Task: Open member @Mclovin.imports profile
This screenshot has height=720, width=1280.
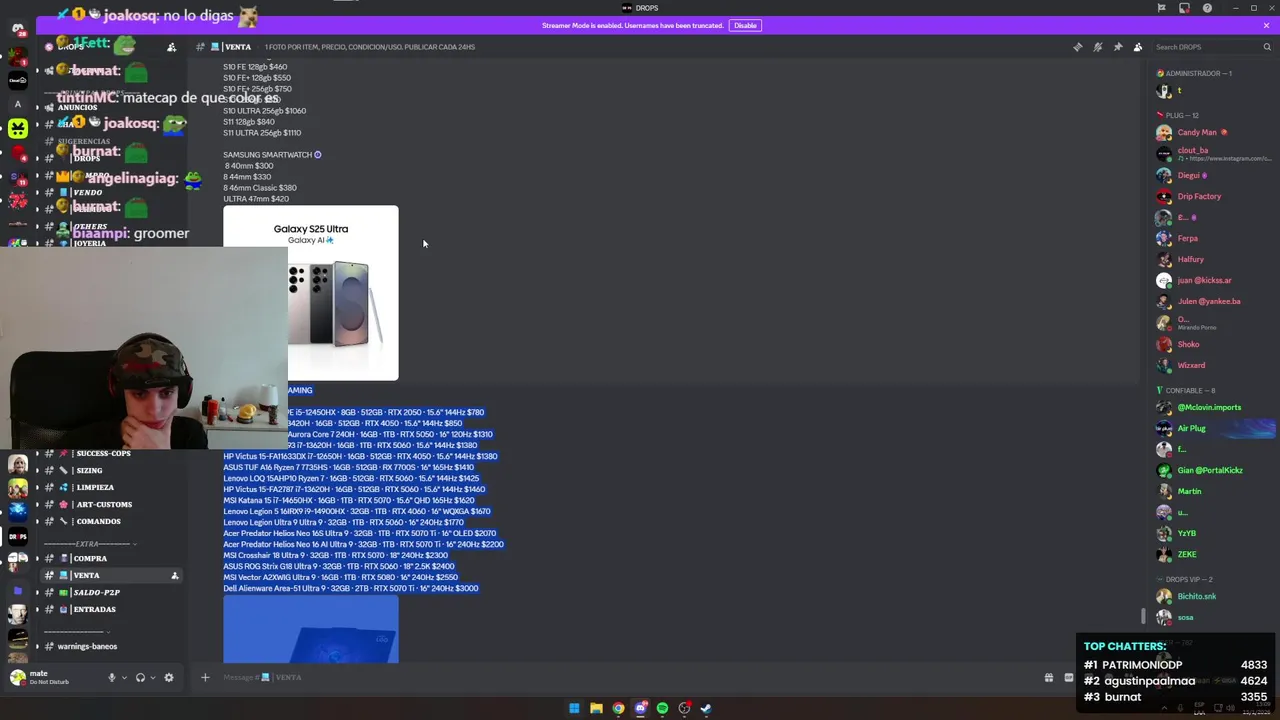Action: (x=1209, y=407)
